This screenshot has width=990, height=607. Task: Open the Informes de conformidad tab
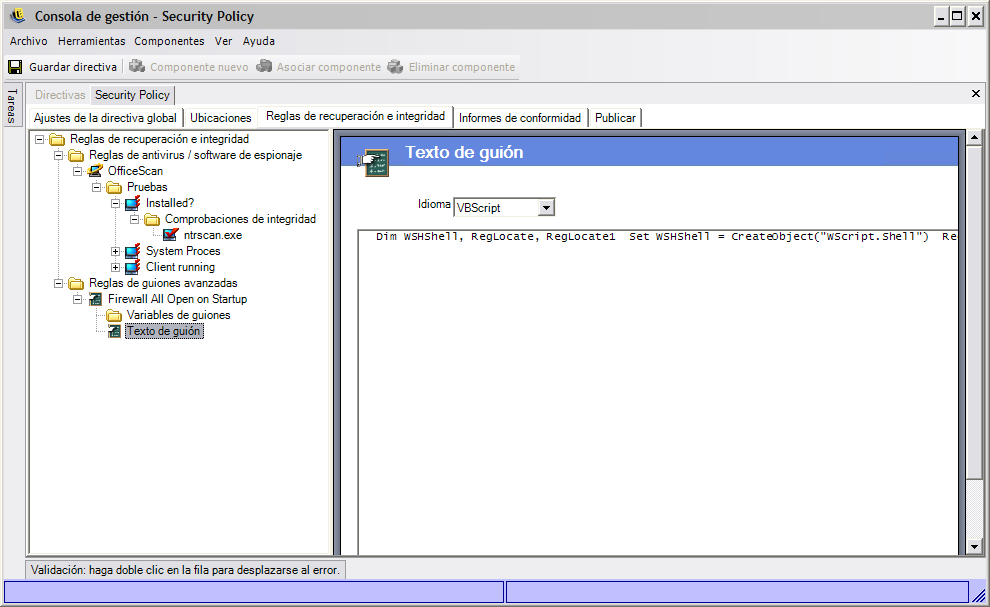(x=520, y=118)
